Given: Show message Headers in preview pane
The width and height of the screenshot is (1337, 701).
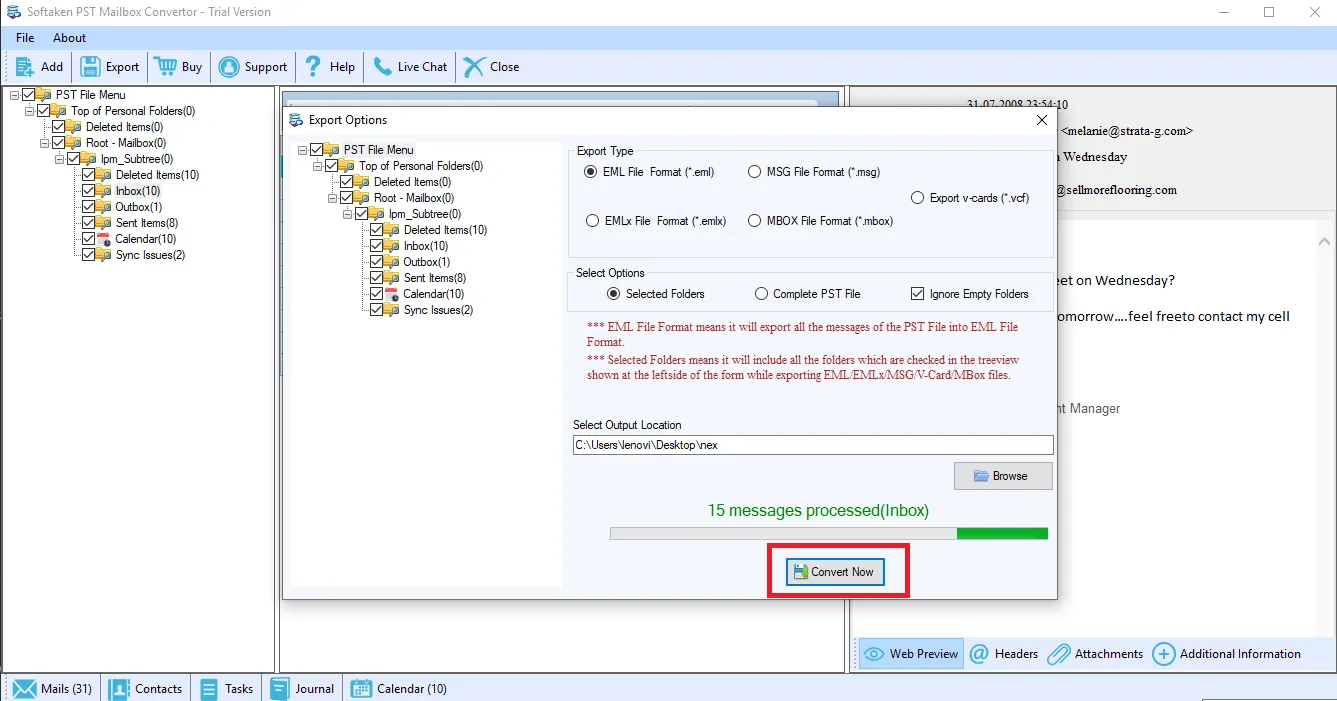Looking at the screenshot, I should 1005,654.
